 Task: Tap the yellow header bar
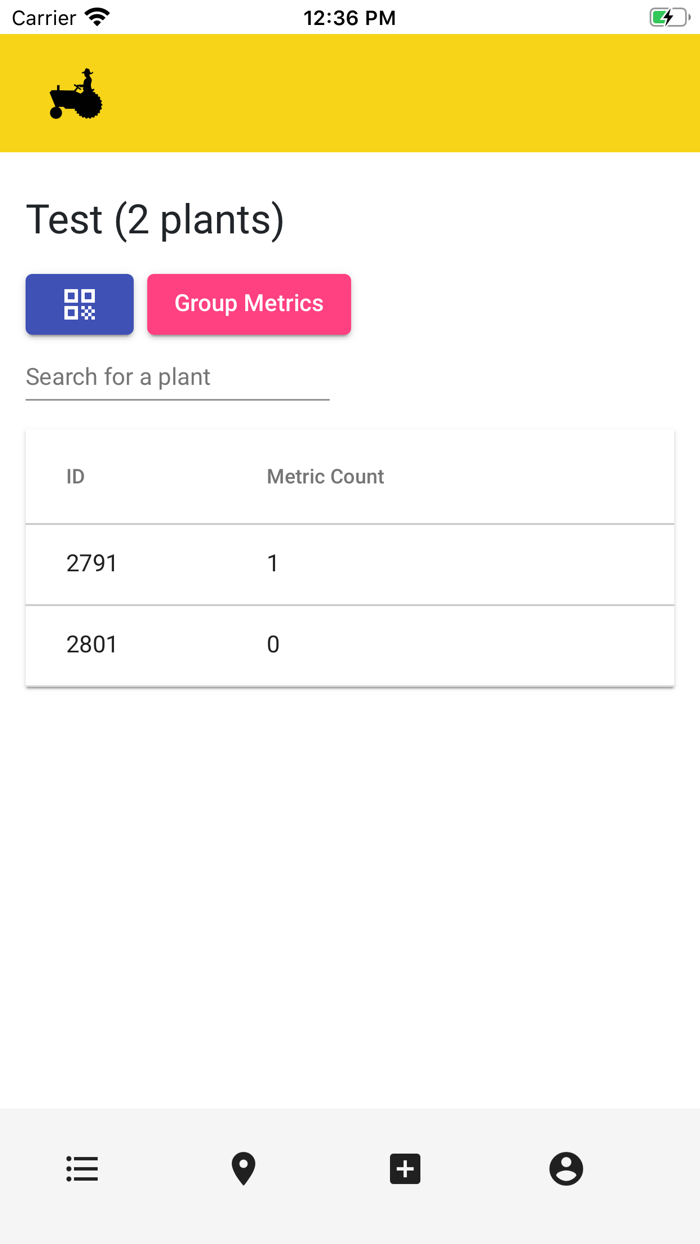pyautogui.click(x=400, y=94)
